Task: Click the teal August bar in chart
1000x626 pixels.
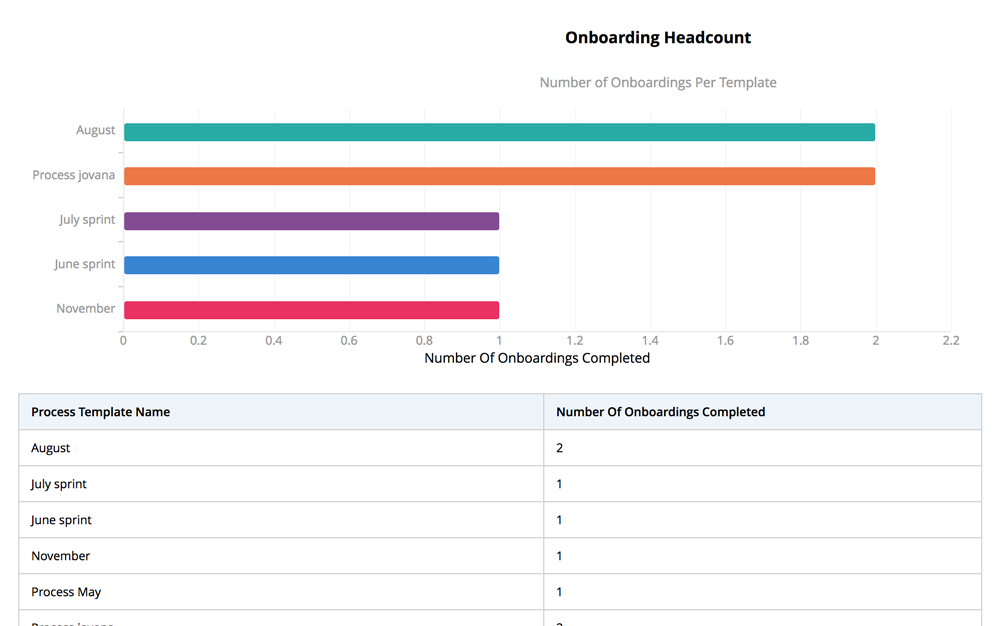Action: click(499, 132)
